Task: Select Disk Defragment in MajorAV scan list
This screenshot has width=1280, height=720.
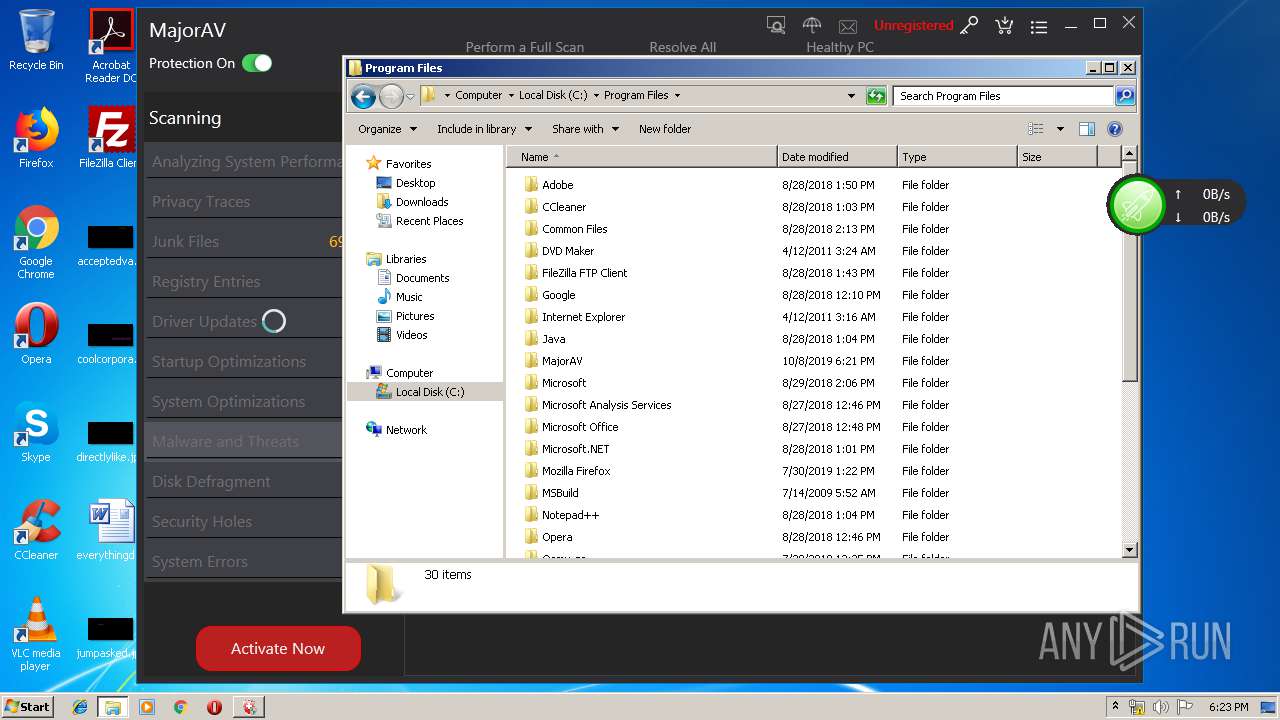Action: point(243,481)
